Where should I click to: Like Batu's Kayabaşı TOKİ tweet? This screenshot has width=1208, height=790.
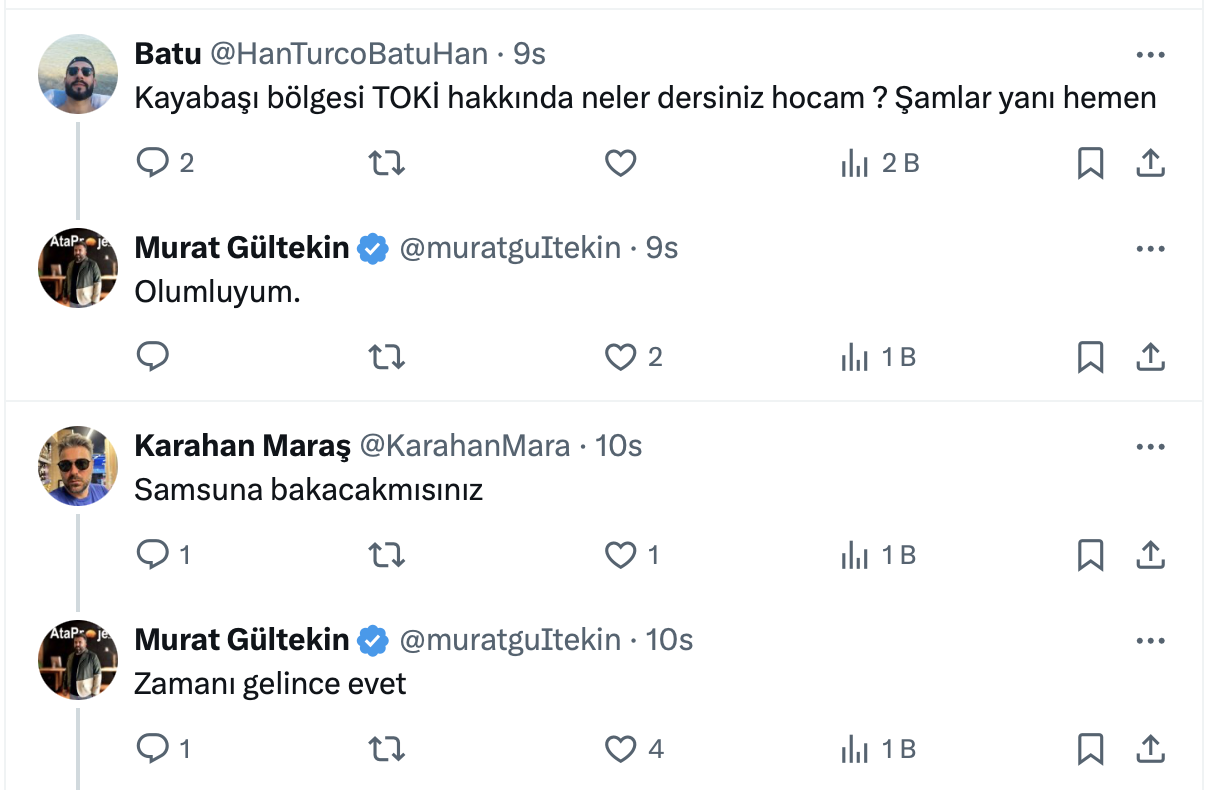[x=621, y=162]
